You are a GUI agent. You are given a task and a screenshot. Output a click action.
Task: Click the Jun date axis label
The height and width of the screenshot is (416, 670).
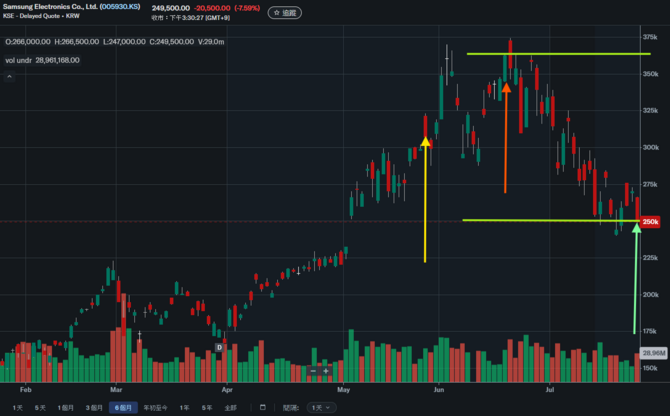(x=438, y=390)
